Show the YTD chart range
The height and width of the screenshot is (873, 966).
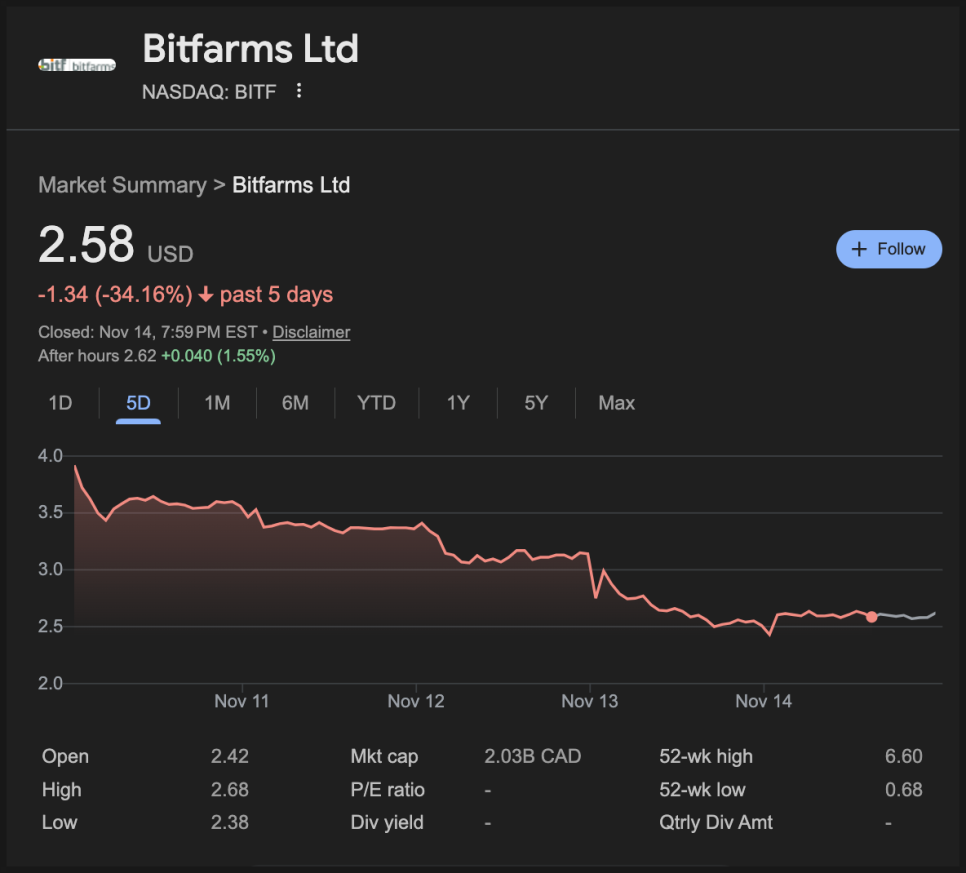(377, 403)
